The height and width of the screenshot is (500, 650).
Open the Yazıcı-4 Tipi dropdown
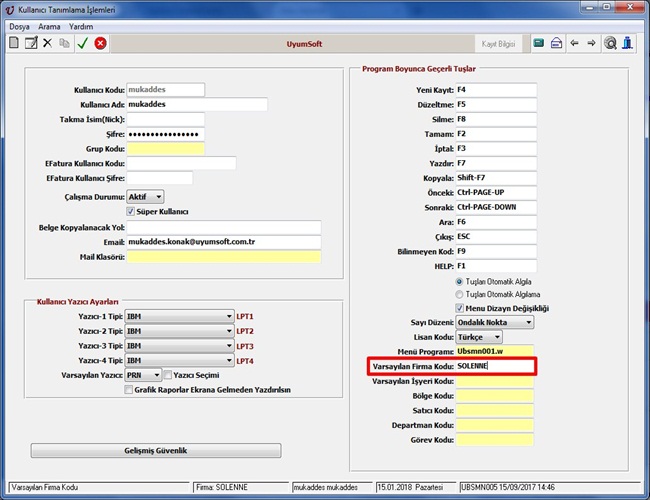(x=179, y=361)
